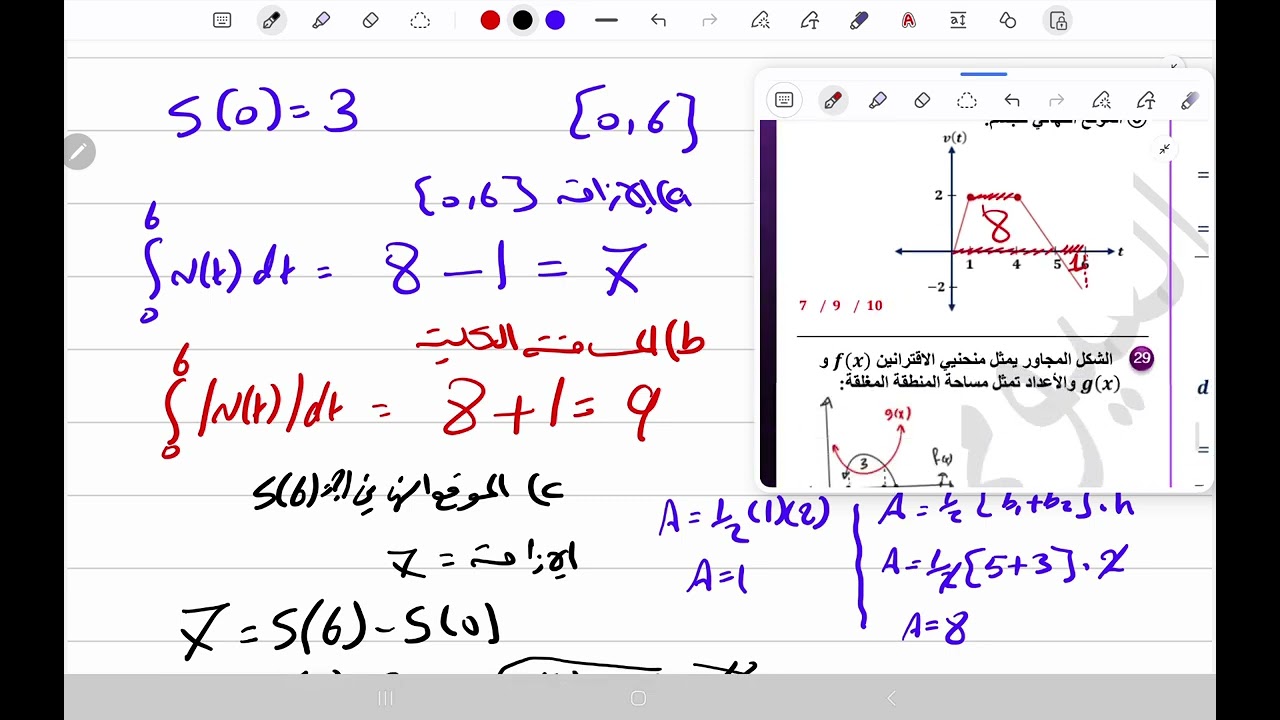Select handwriting-to-text tool in popup window toolbar
1280x720 pixels.
[x=1147, y=100]
